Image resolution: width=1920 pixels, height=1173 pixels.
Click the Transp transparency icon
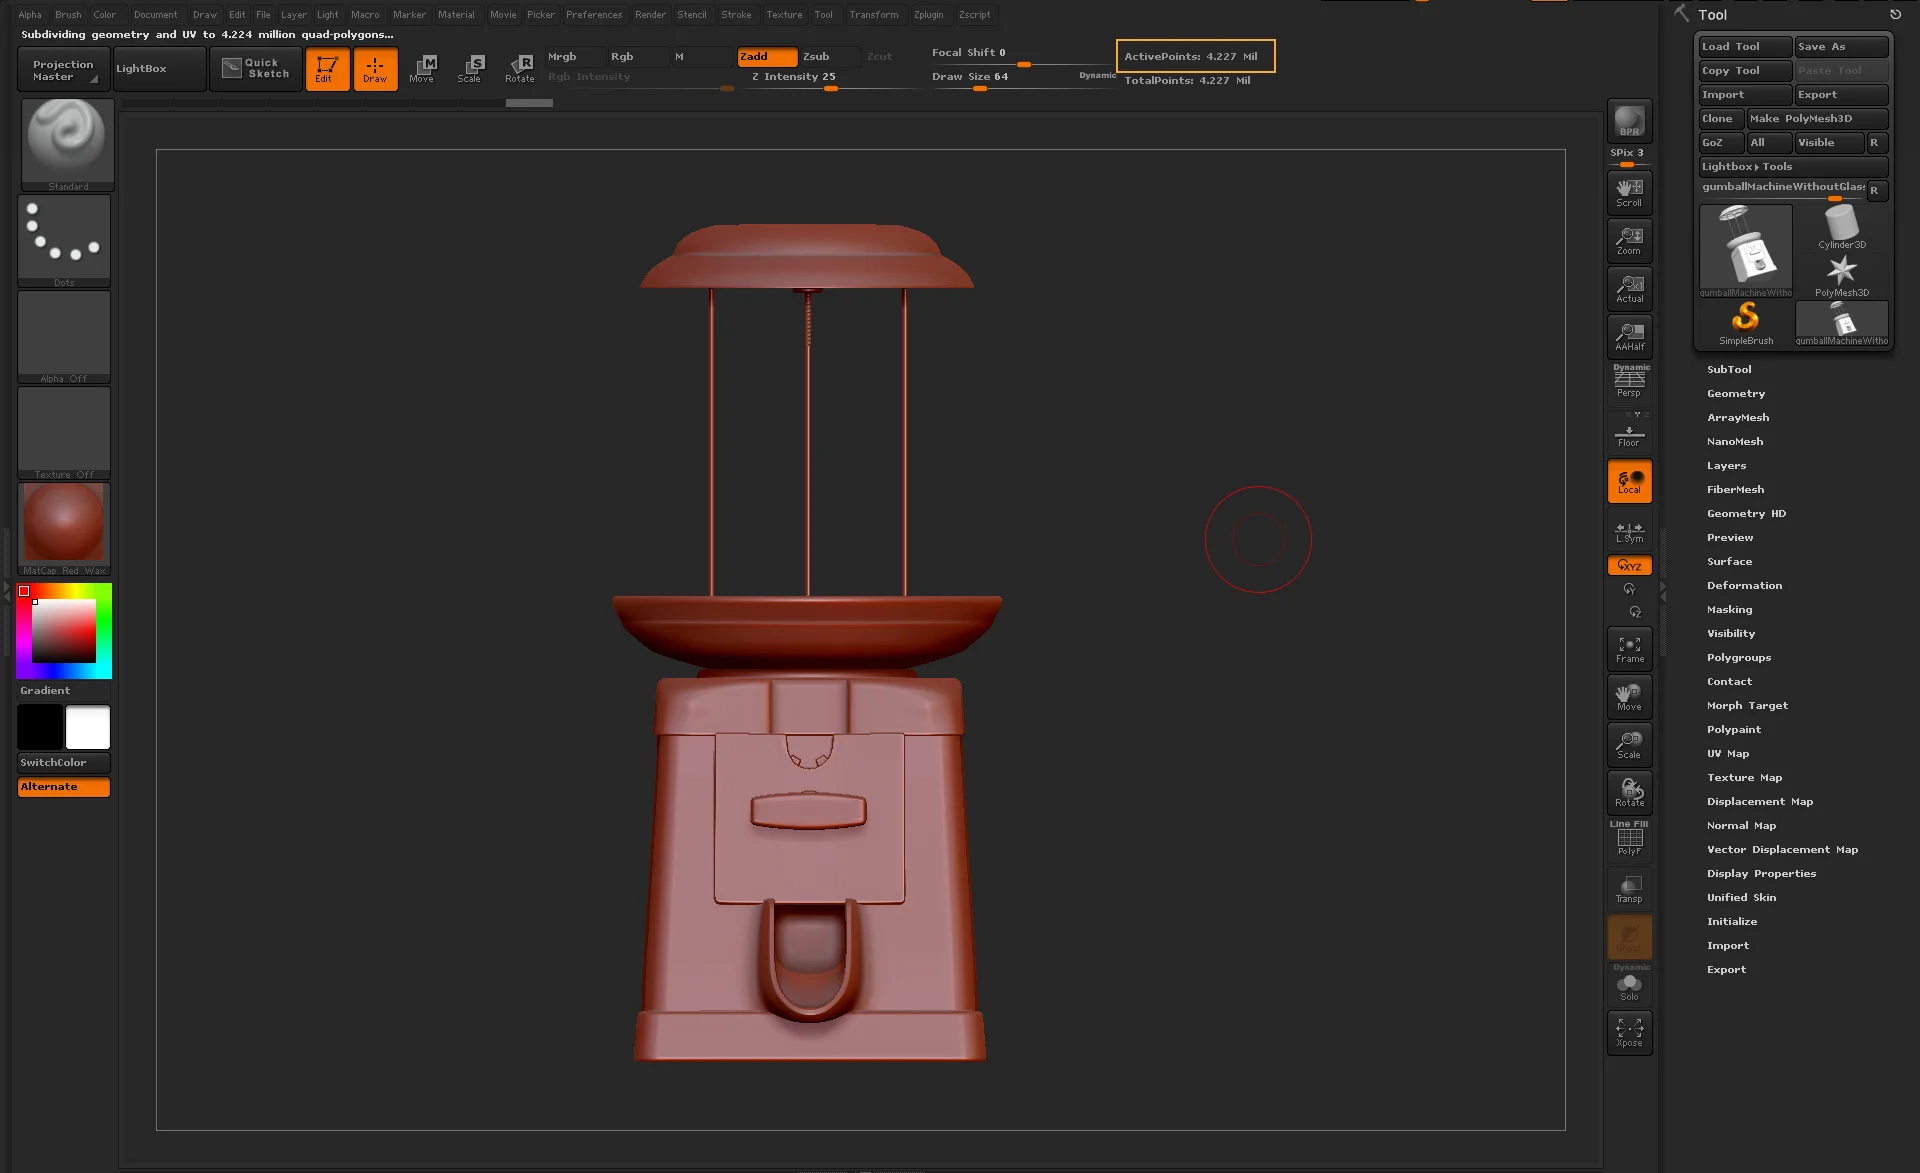[1629, 889]
